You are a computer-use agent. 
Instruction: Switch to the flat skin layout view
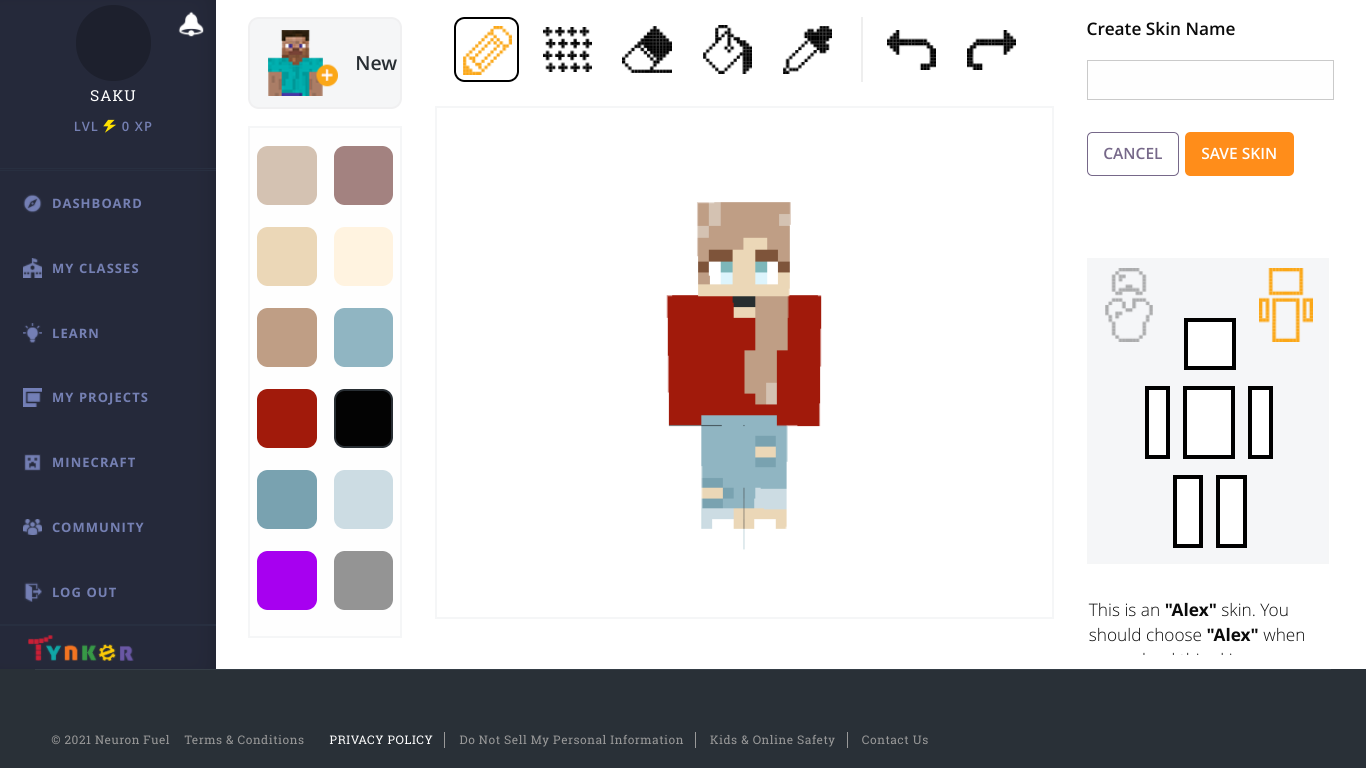[x=1287, y=303]
